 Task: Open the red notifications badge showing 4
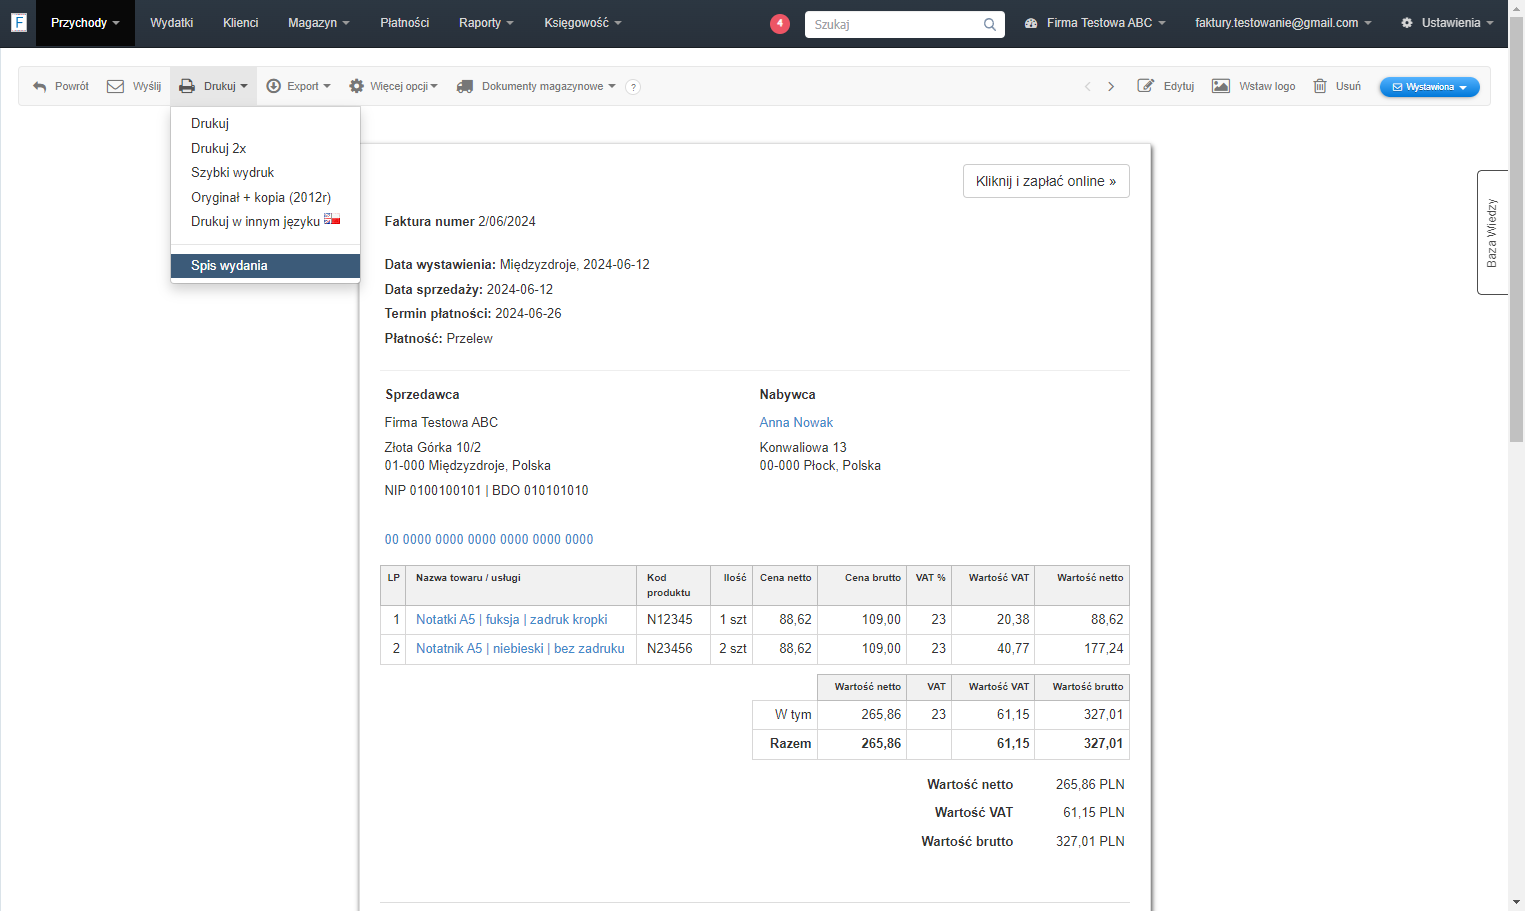780,23
